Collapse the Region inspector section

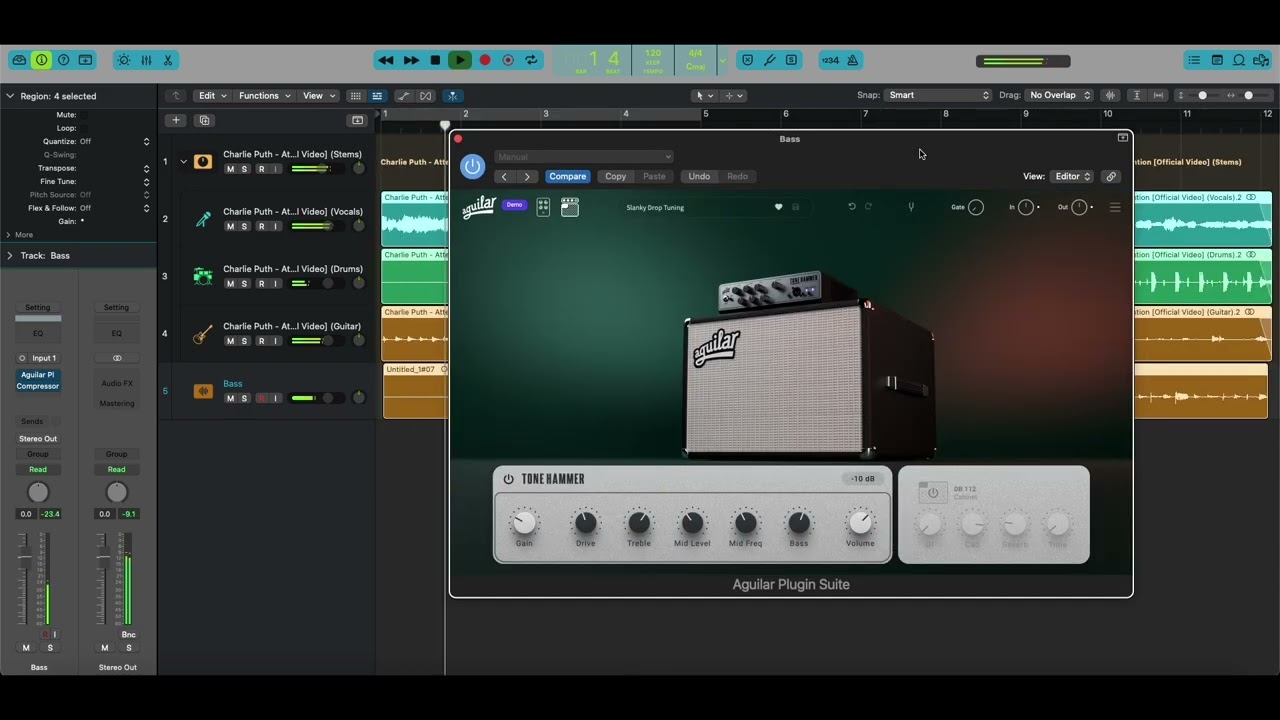pyautogui.click(x=10, y=96)
